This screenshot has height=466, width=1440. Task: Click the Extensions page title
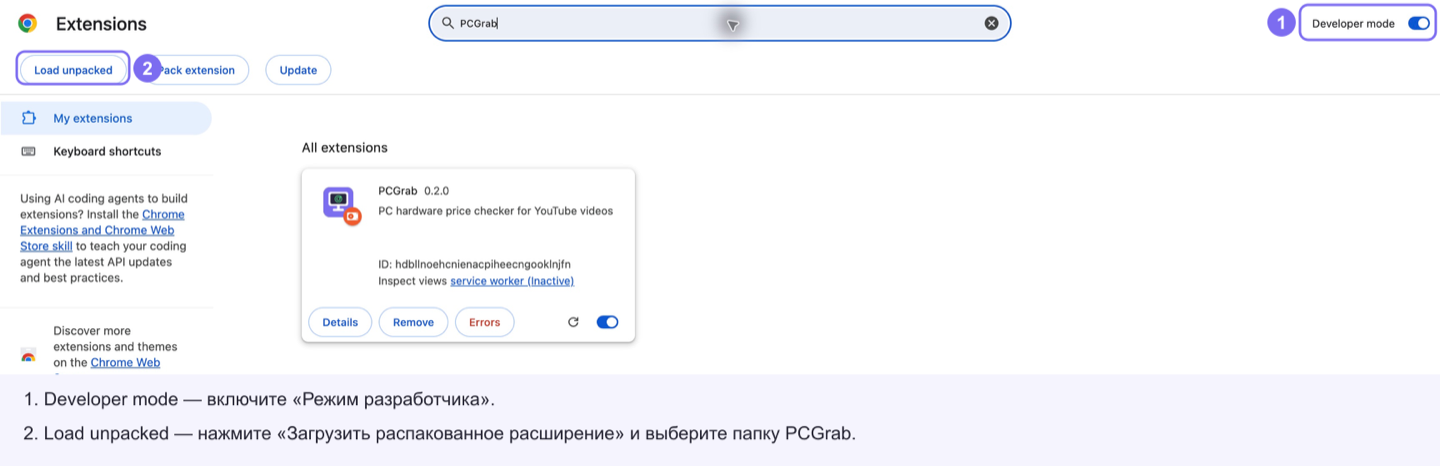[101, 24]
